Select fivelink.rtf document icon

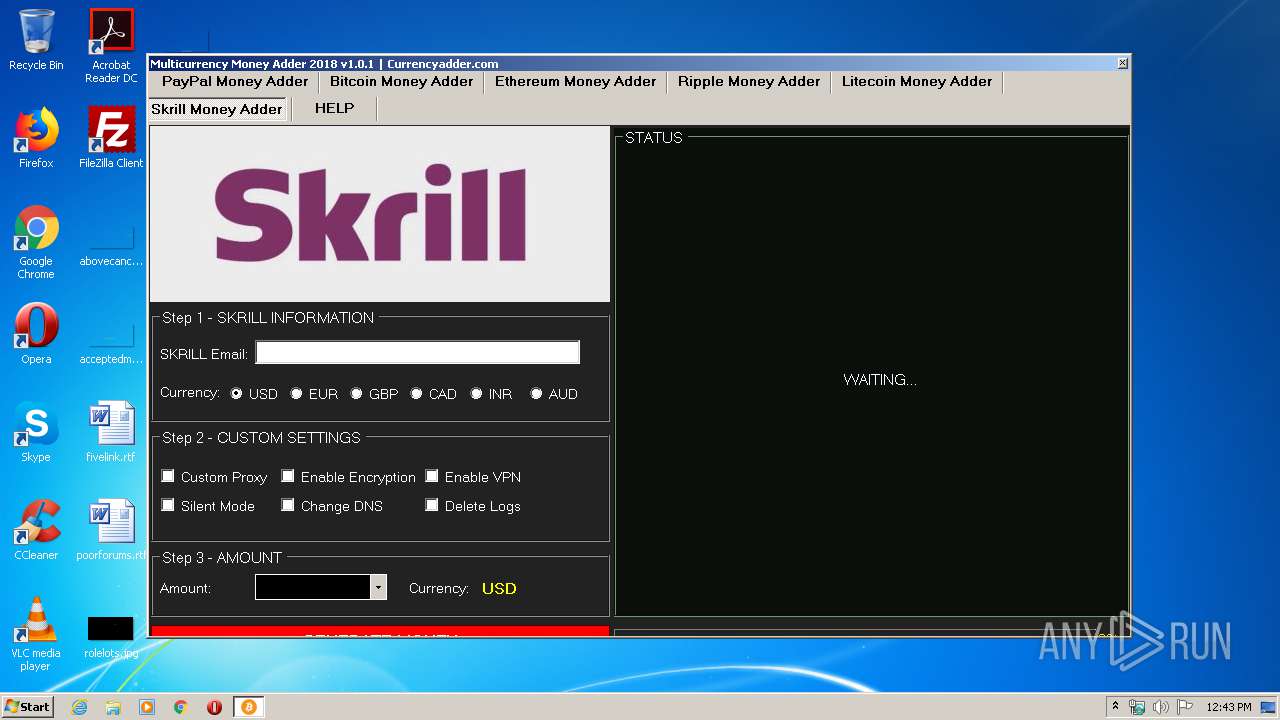111,432
